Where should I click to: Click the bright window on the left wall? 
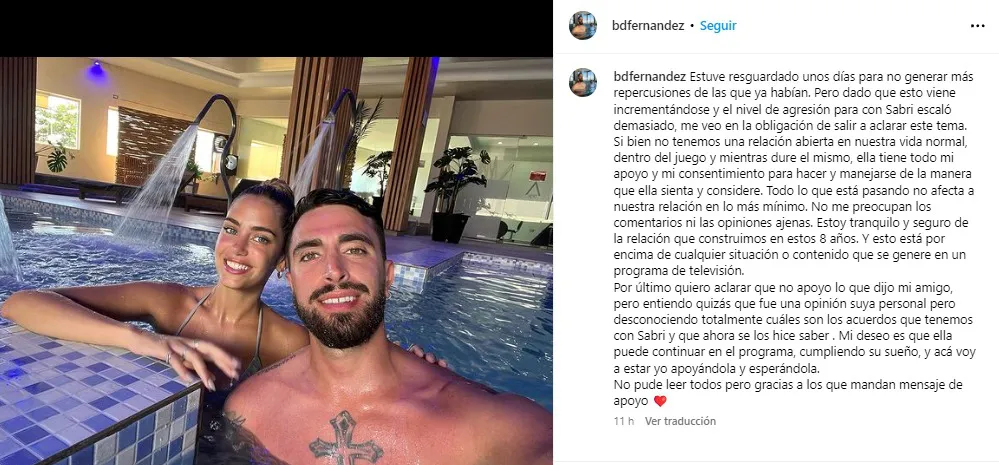57,122
